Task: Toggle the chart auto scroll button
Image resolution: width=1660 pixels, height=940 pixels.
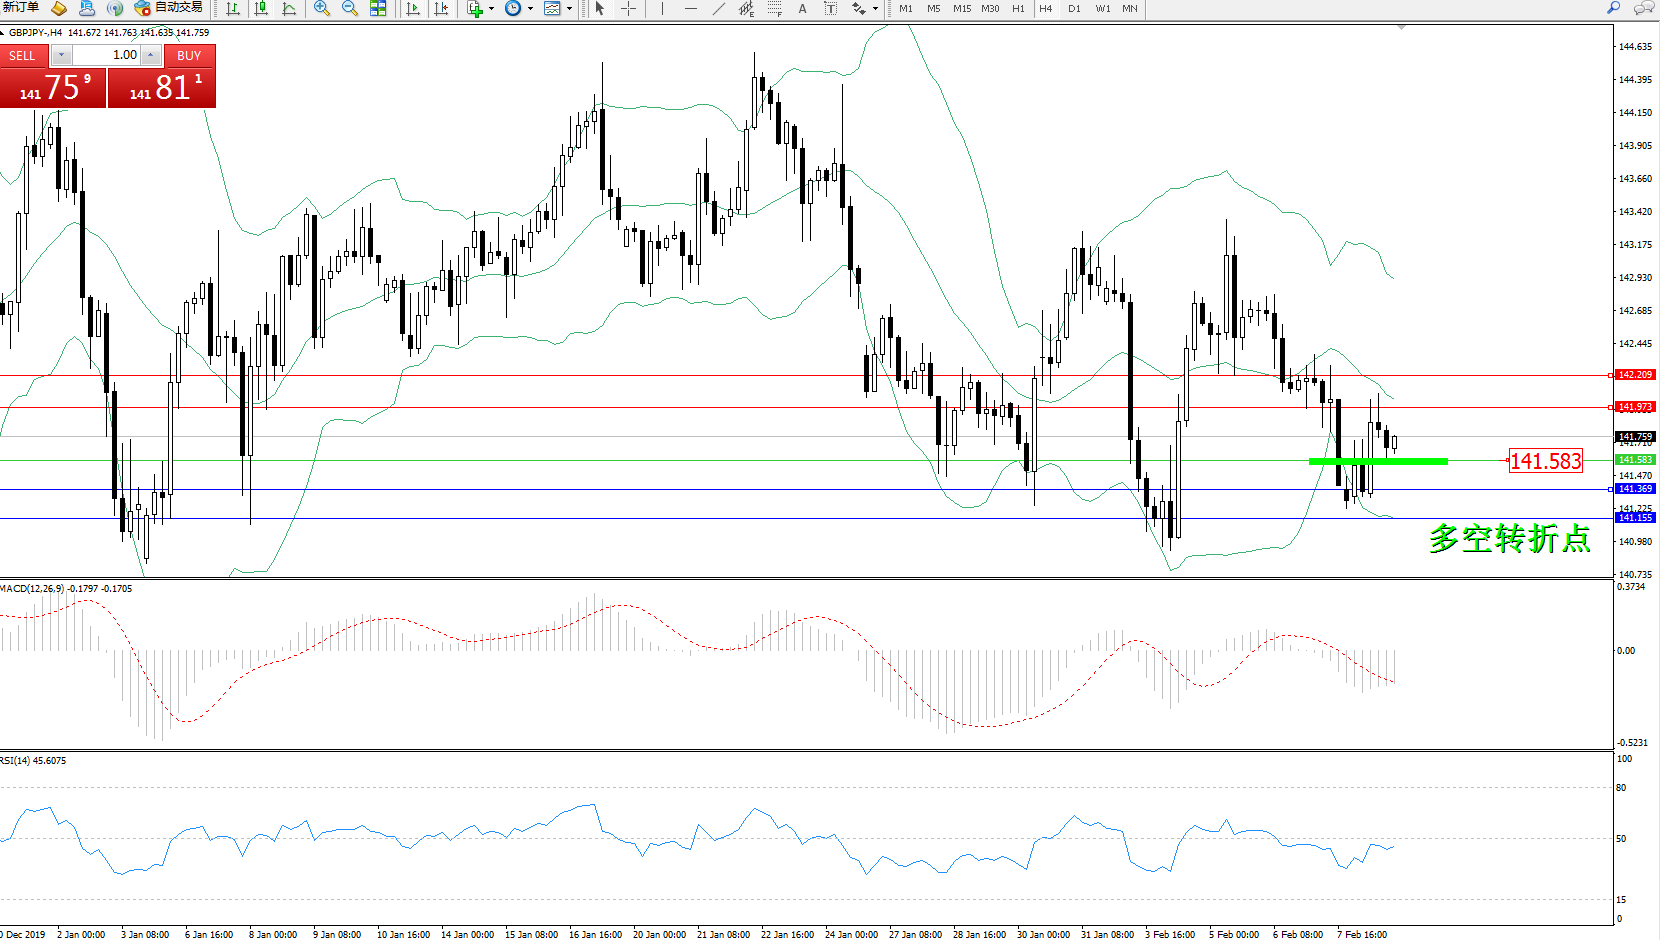Action: [x=412, y=8]
